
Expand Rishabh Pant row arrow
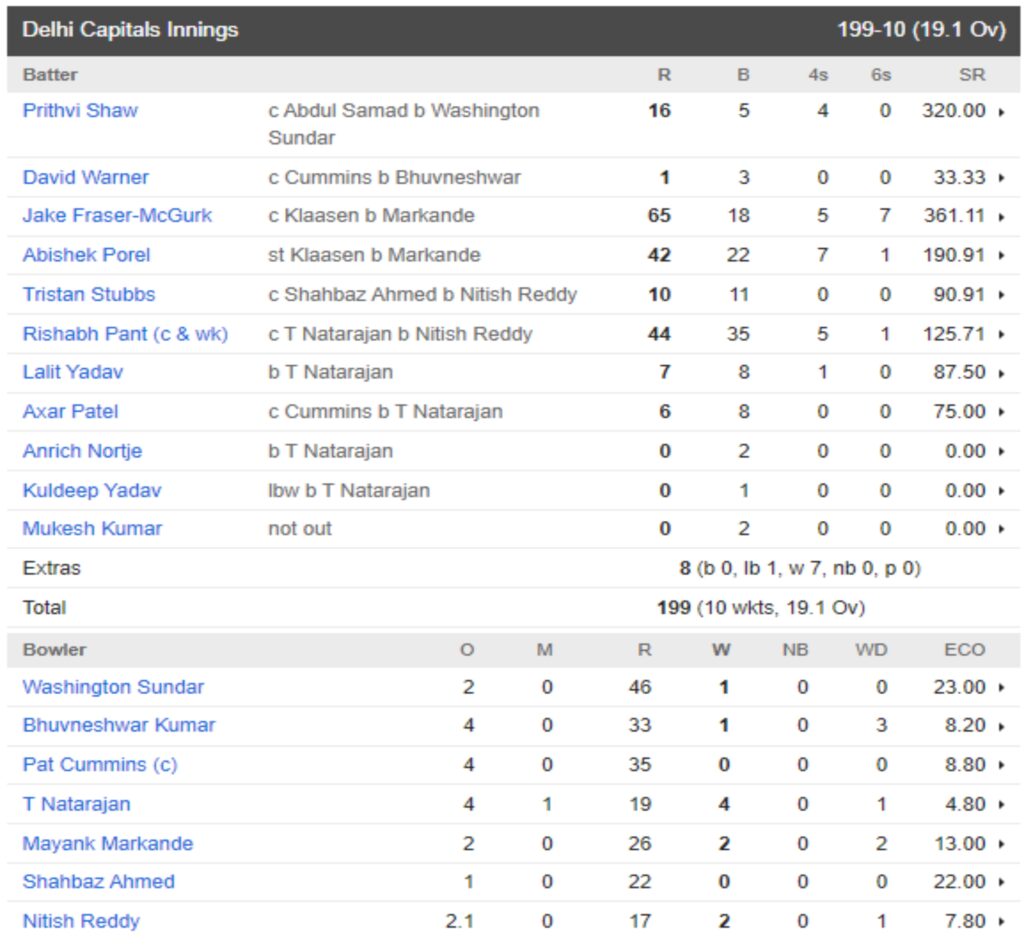[x=1002, y=334]
